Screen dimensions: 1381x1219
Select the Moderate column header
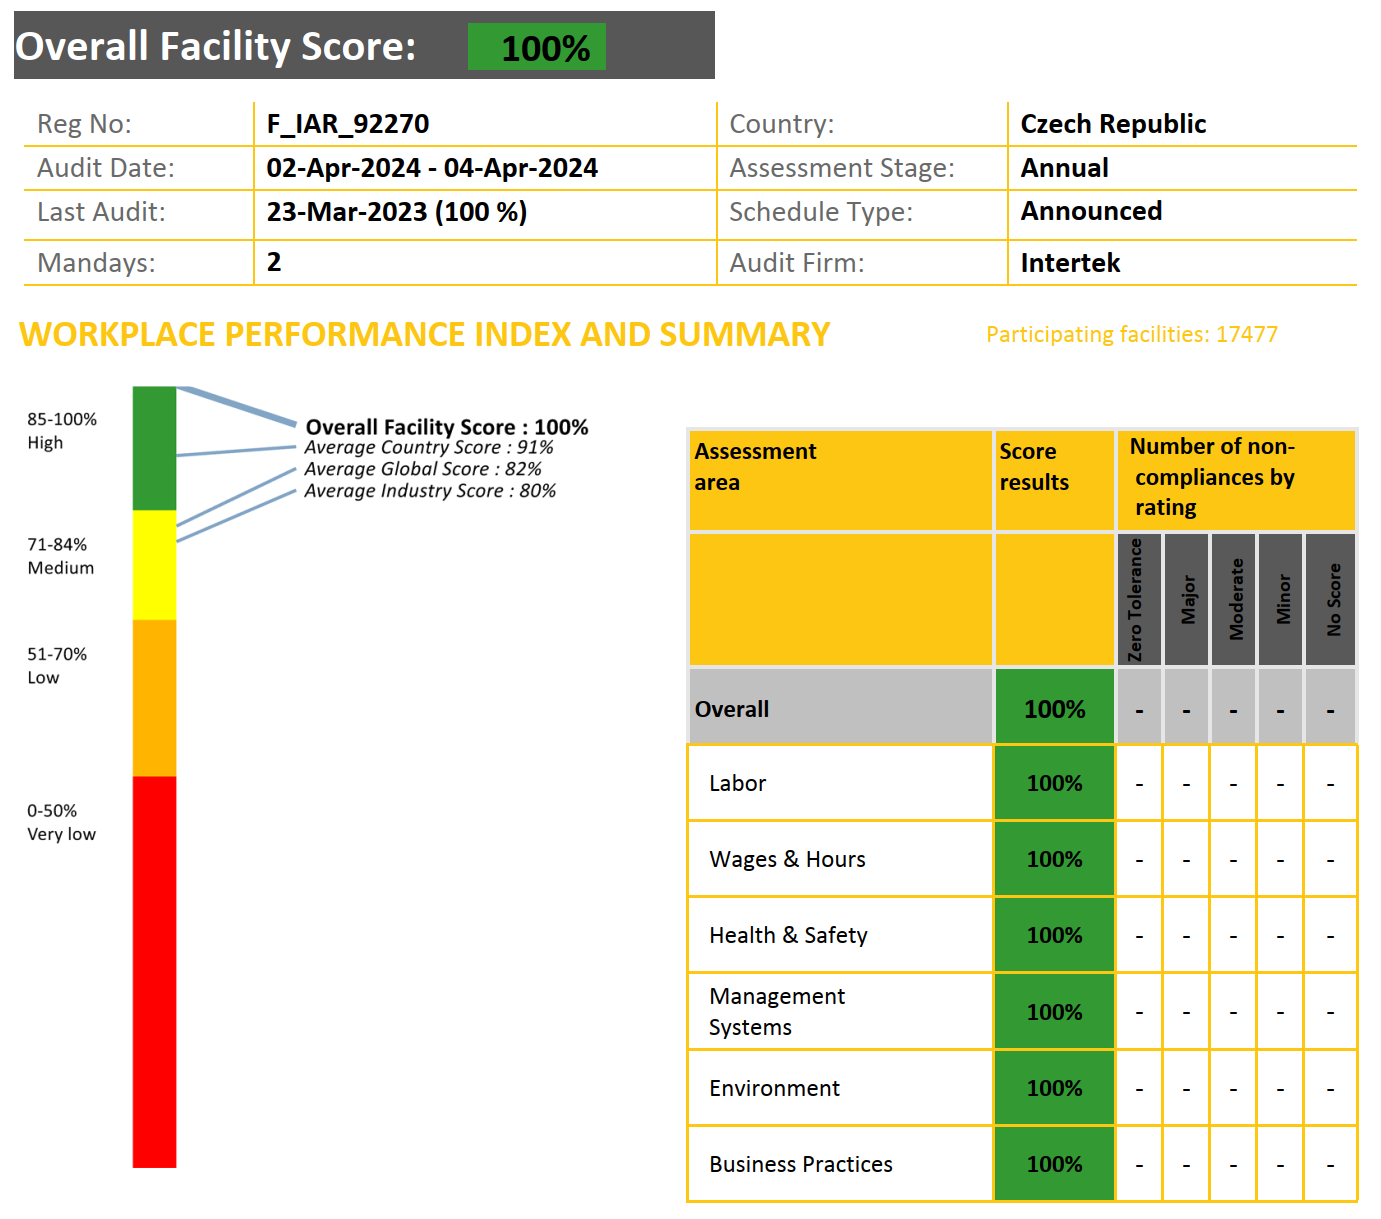[x=1234, y=600]
